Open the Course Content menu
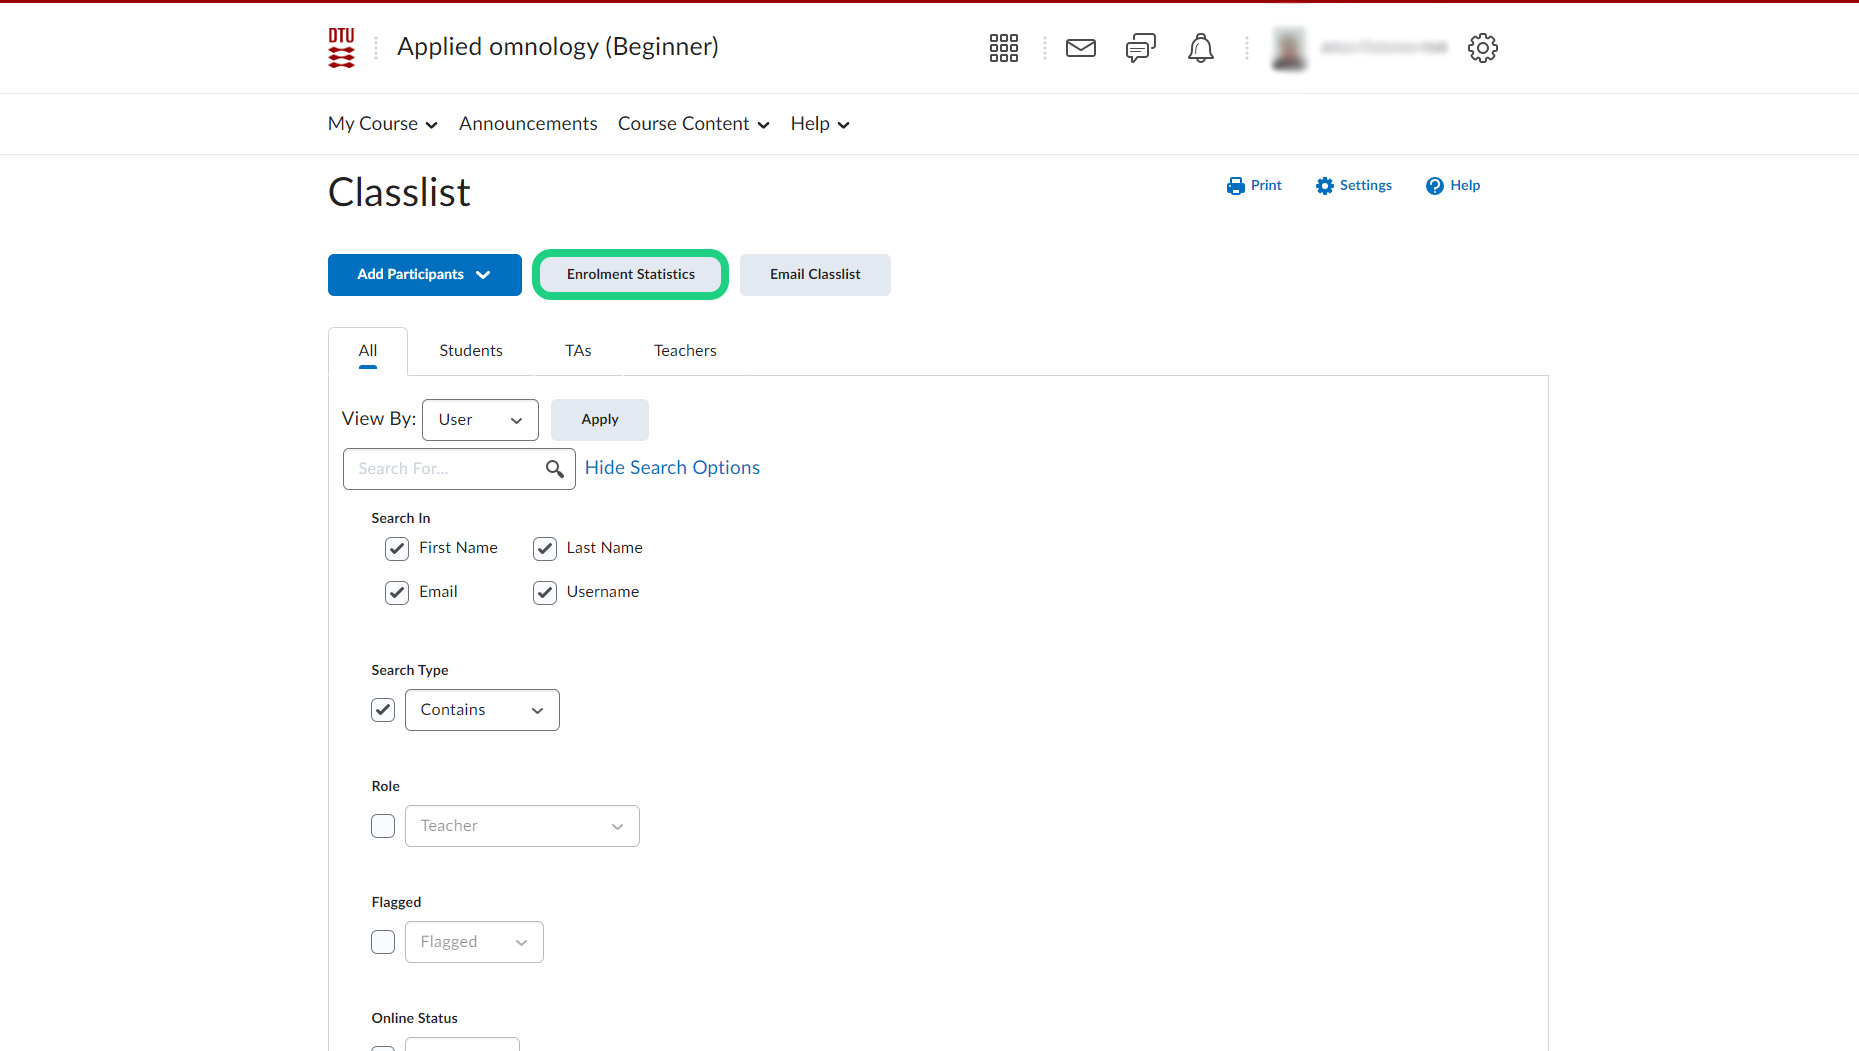Viewport: 1859px width, 1051px height. 693,124
